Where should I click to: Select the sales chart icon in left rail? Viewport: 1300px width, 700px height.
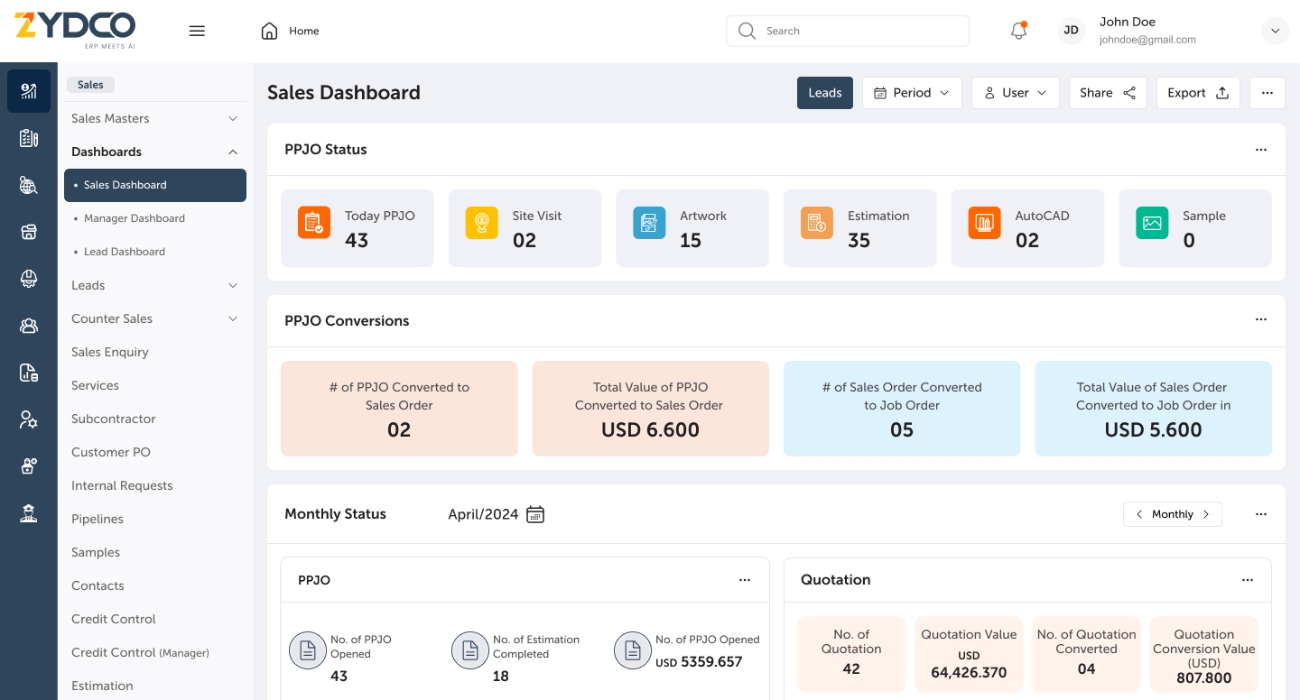click(x=29, y=91)
